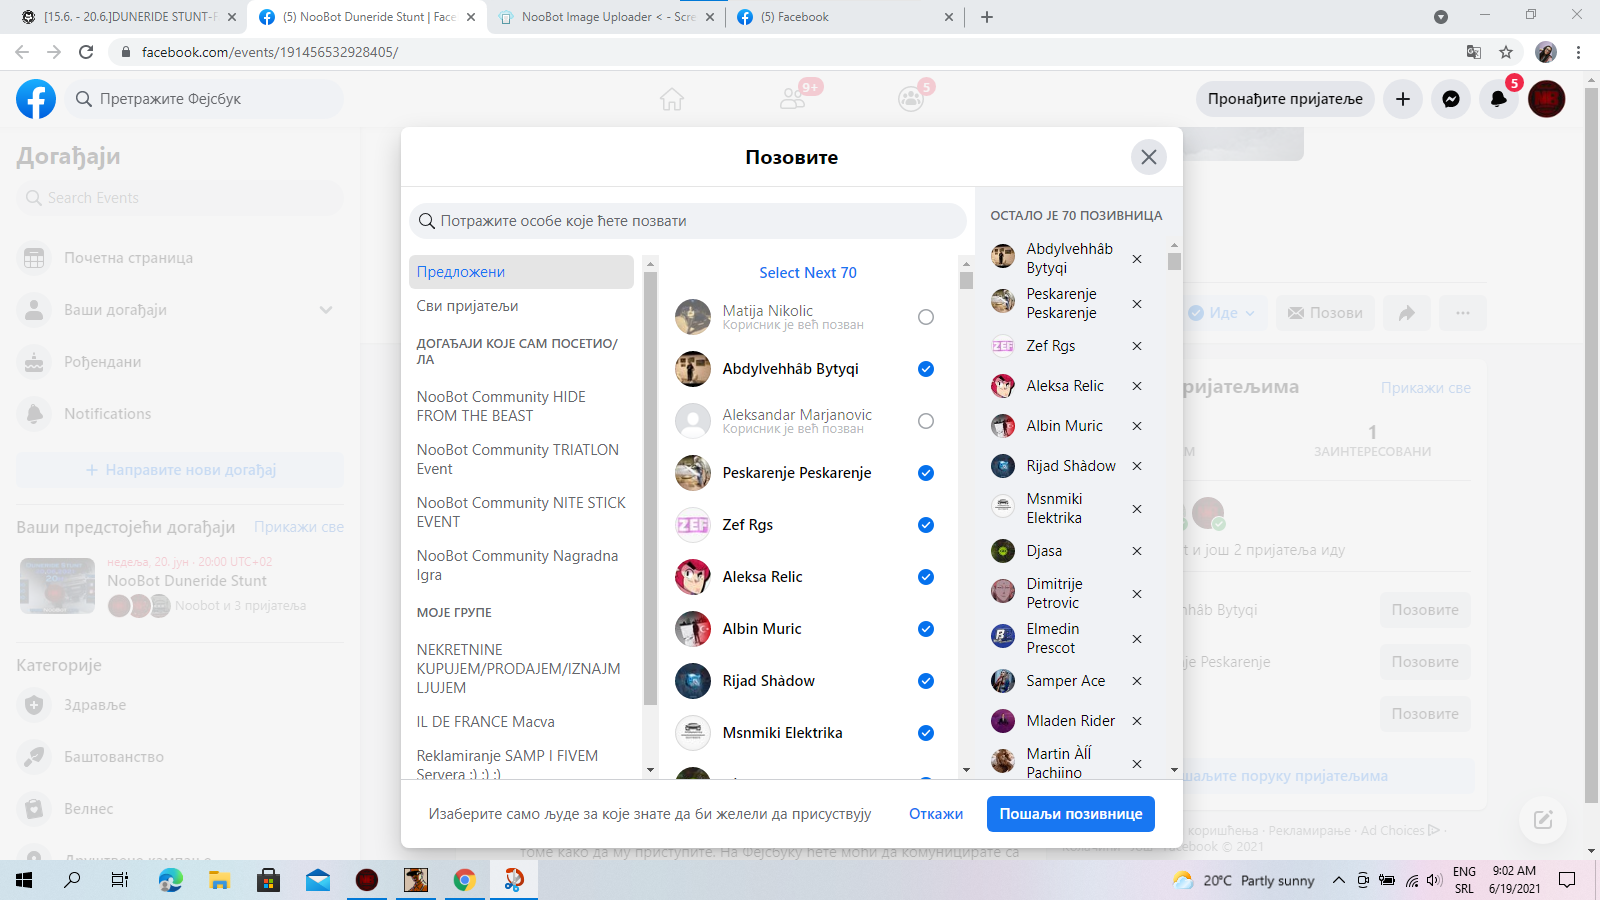Select the Сви пријатељи category
This screenshot has width=1600, height=900.
tap(467, 306)
